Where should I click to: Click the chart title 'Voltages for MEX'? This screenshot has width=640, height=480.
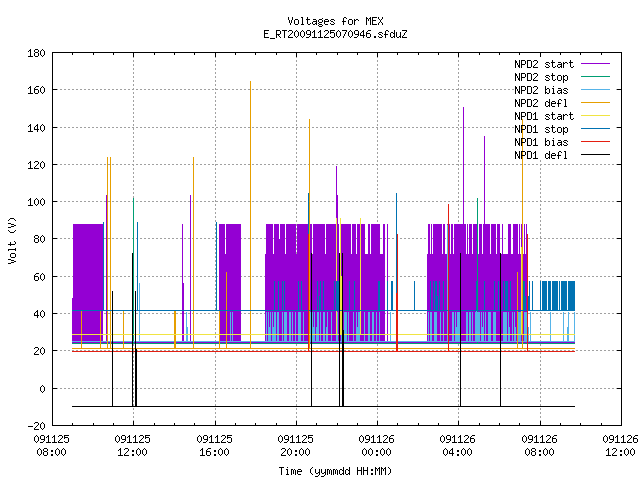(335, 21)
